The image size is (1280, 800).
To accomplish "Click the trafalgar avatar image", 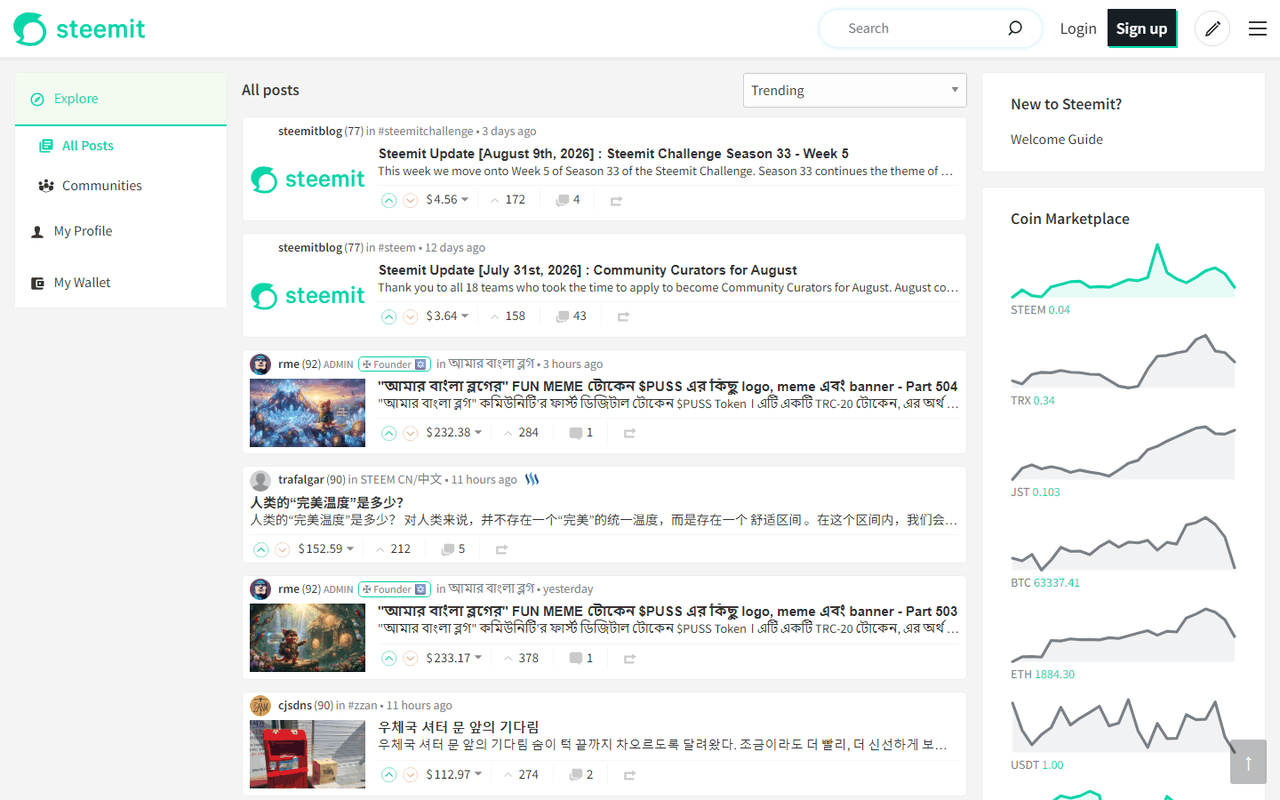I will (x=260, y=480).
